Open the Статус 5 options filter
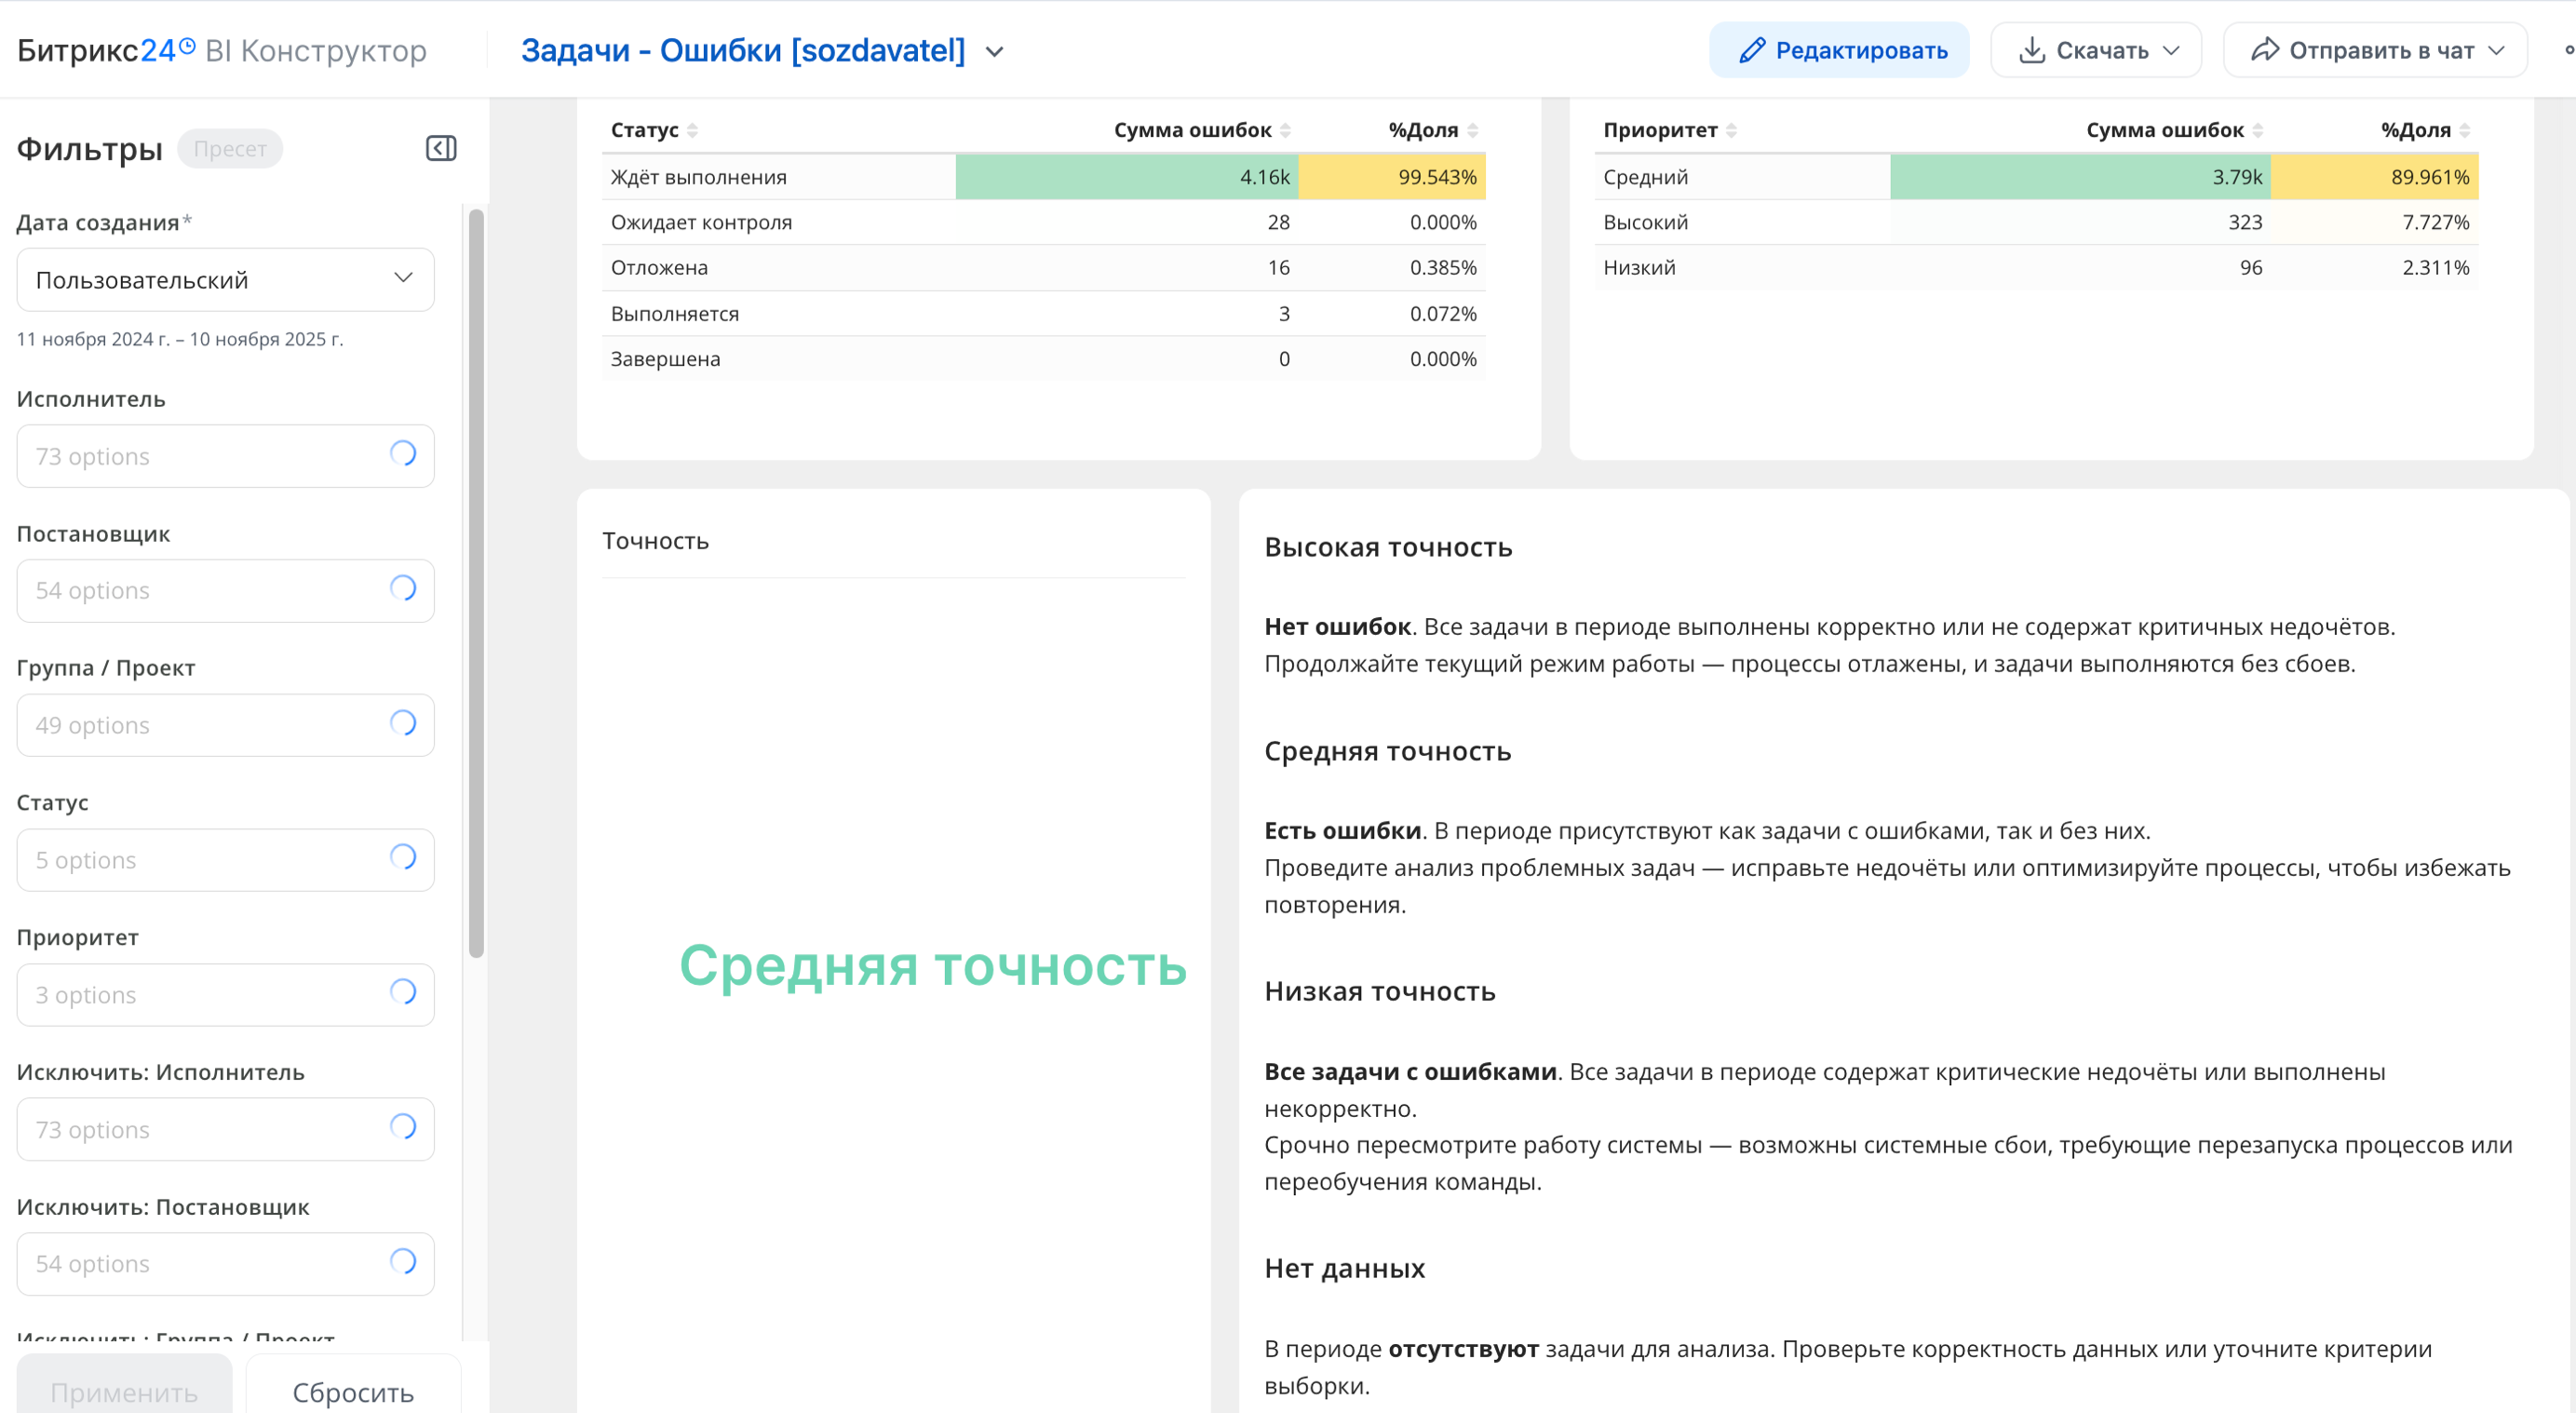The image size is (2576, 1413). click(225, 860)
